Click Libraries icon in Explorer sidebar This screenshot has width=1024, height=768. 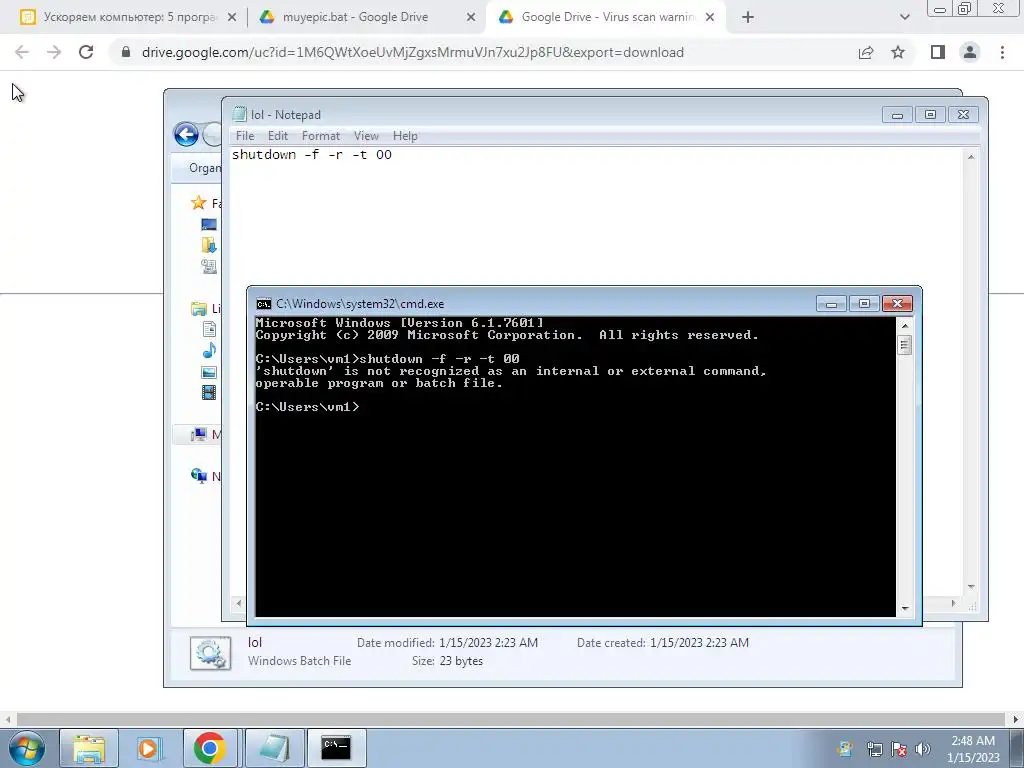coord(199,309)
